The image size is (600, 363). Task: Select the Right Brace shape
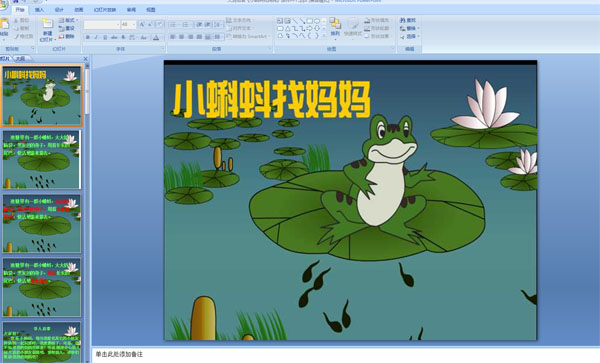coord(317,36)
